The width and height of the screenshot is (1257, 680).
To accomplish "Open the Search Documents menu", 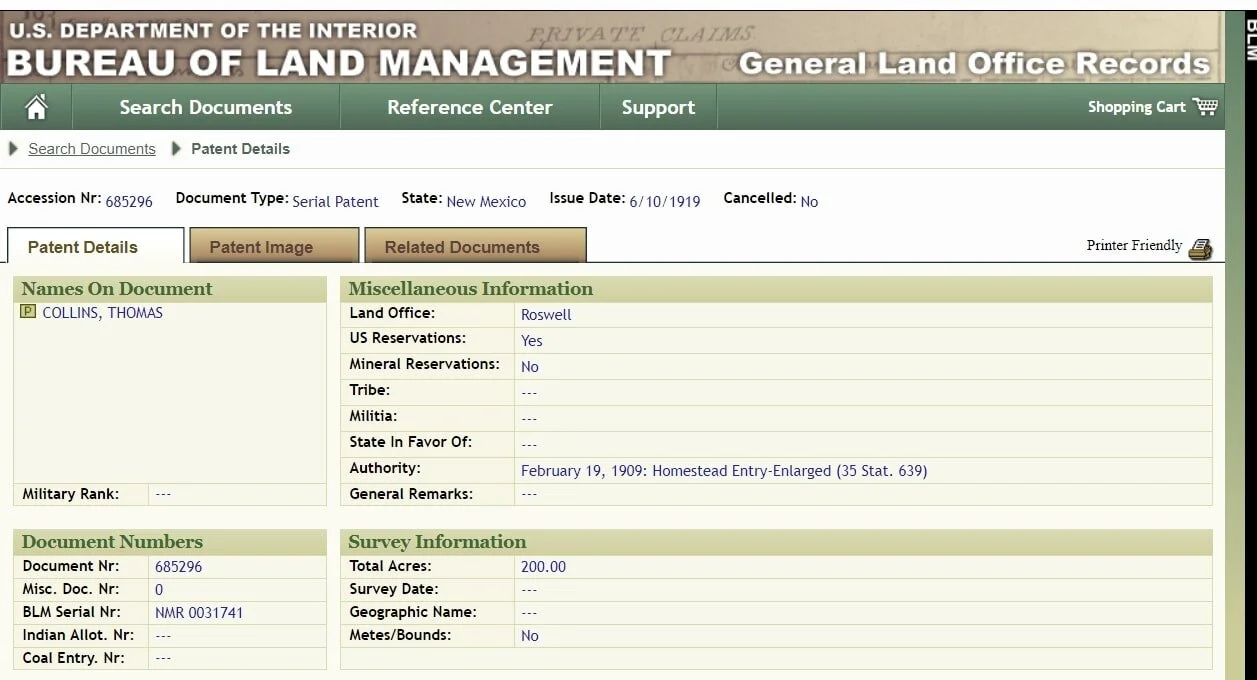I will pyautogui.click(x=206, y=107).
